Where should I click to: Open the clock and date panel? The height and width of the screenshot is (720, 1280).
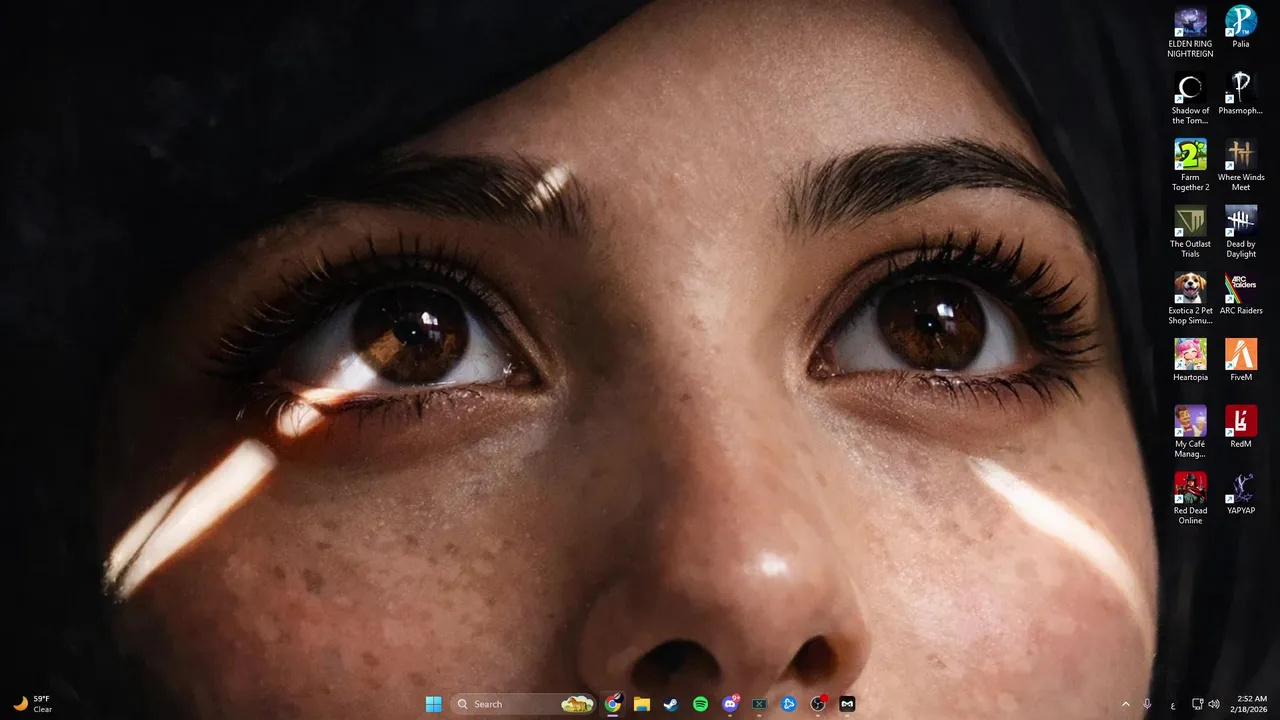(x=1251, y=704)
